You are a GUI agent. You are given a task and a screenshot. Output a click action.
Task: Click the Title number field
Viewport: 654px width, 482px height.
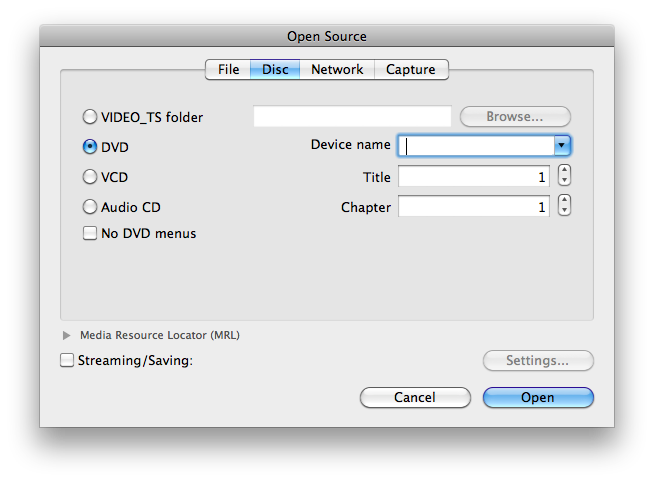click(473, 177)
